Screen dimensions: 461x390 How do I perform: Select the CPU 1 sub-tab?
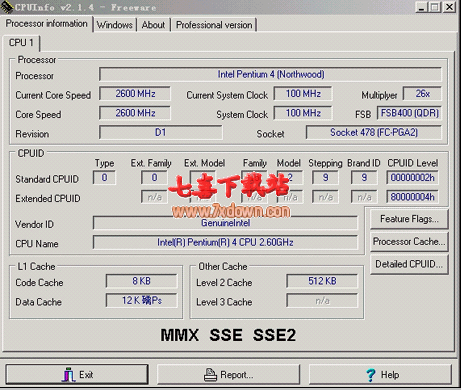(x=21, y=43)
